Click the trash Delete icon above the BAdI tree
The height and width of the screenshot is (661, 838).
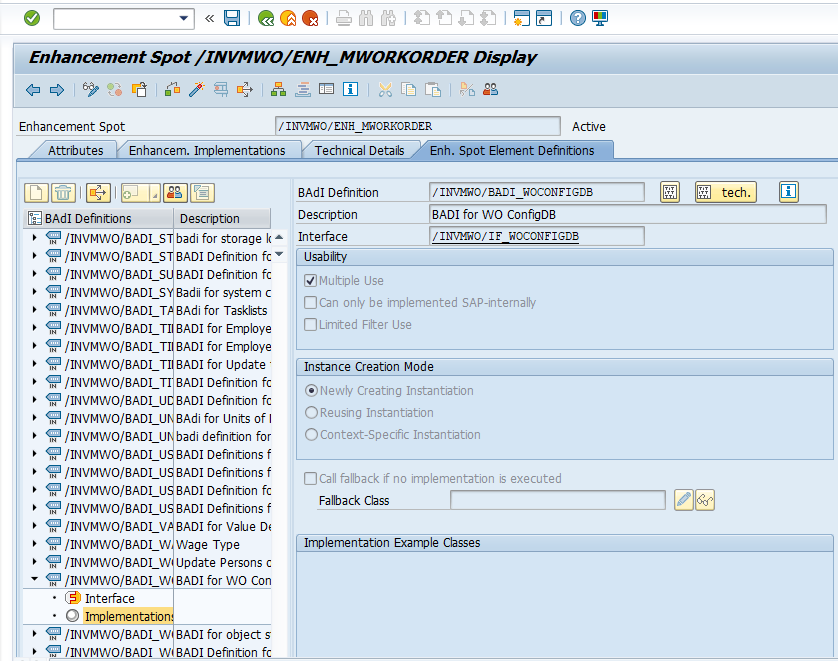click(x=63, y=193)
